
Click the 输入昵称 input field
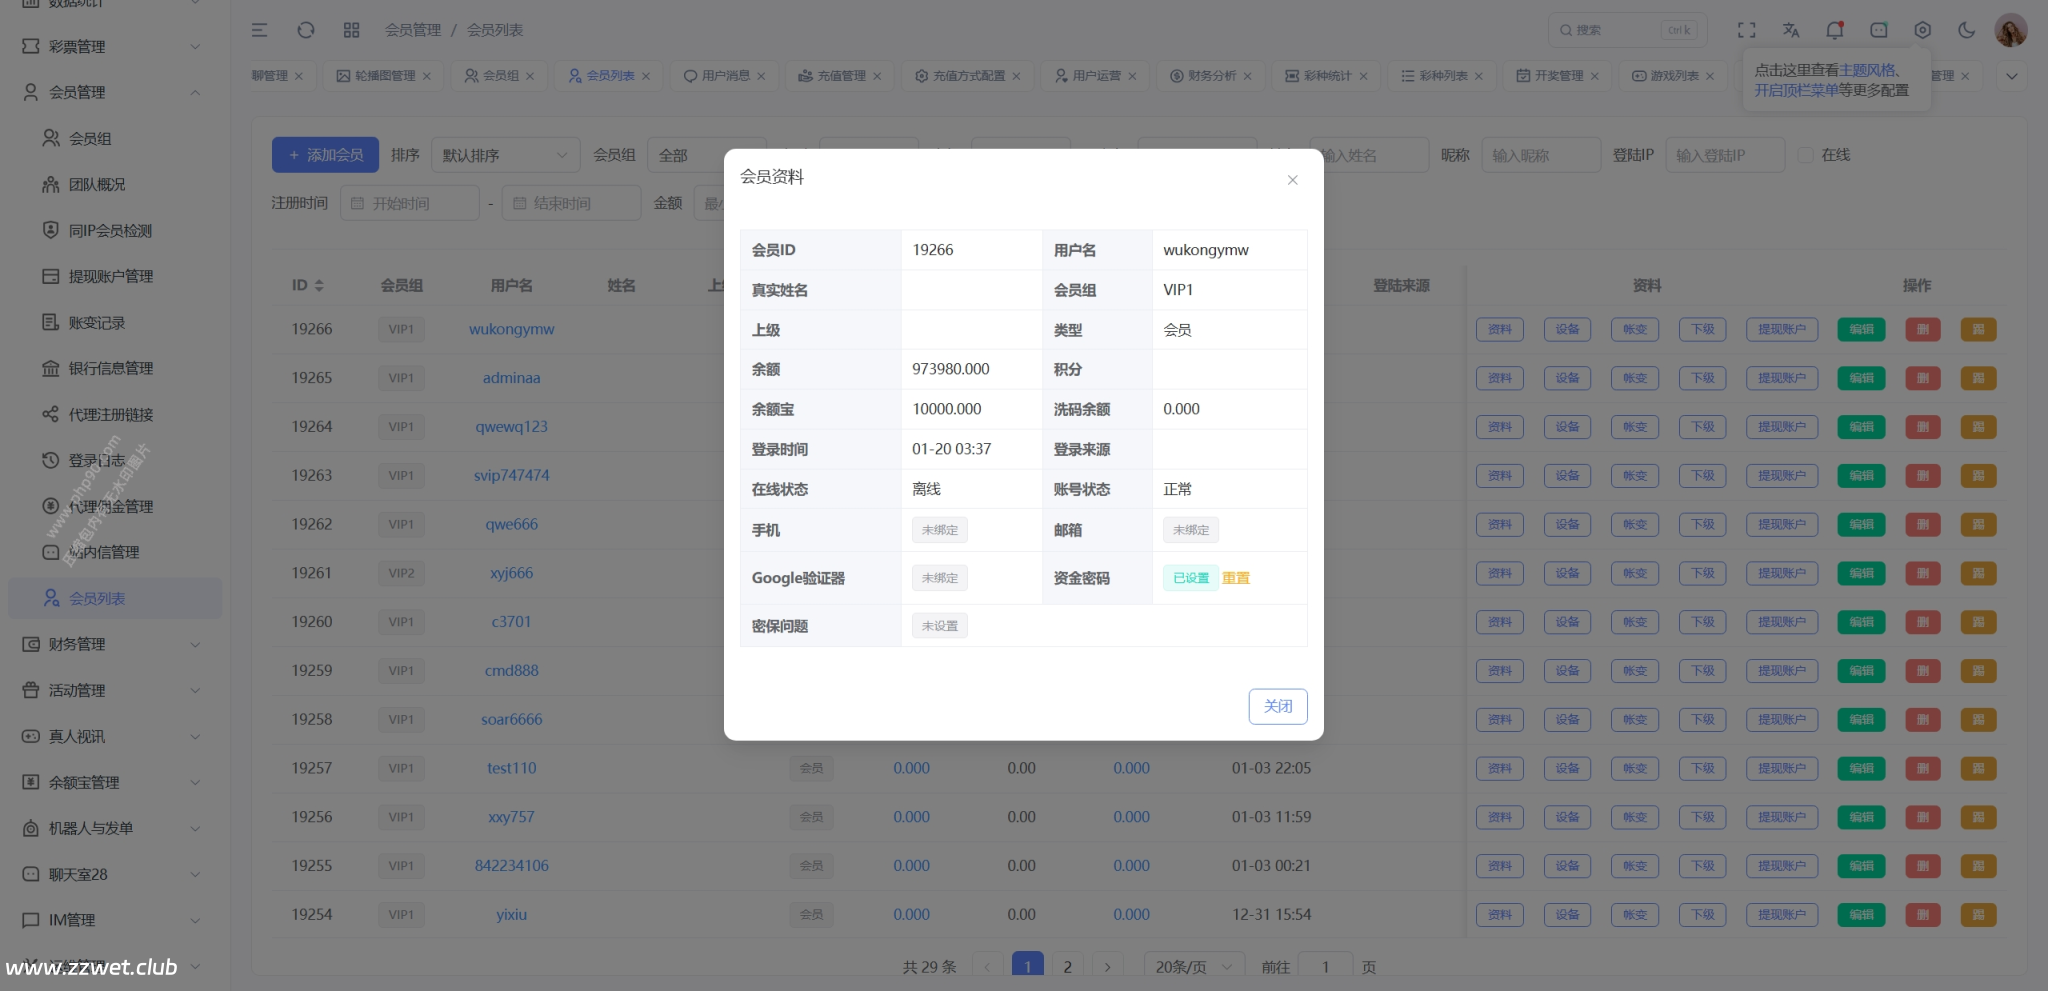point(1540,155)
